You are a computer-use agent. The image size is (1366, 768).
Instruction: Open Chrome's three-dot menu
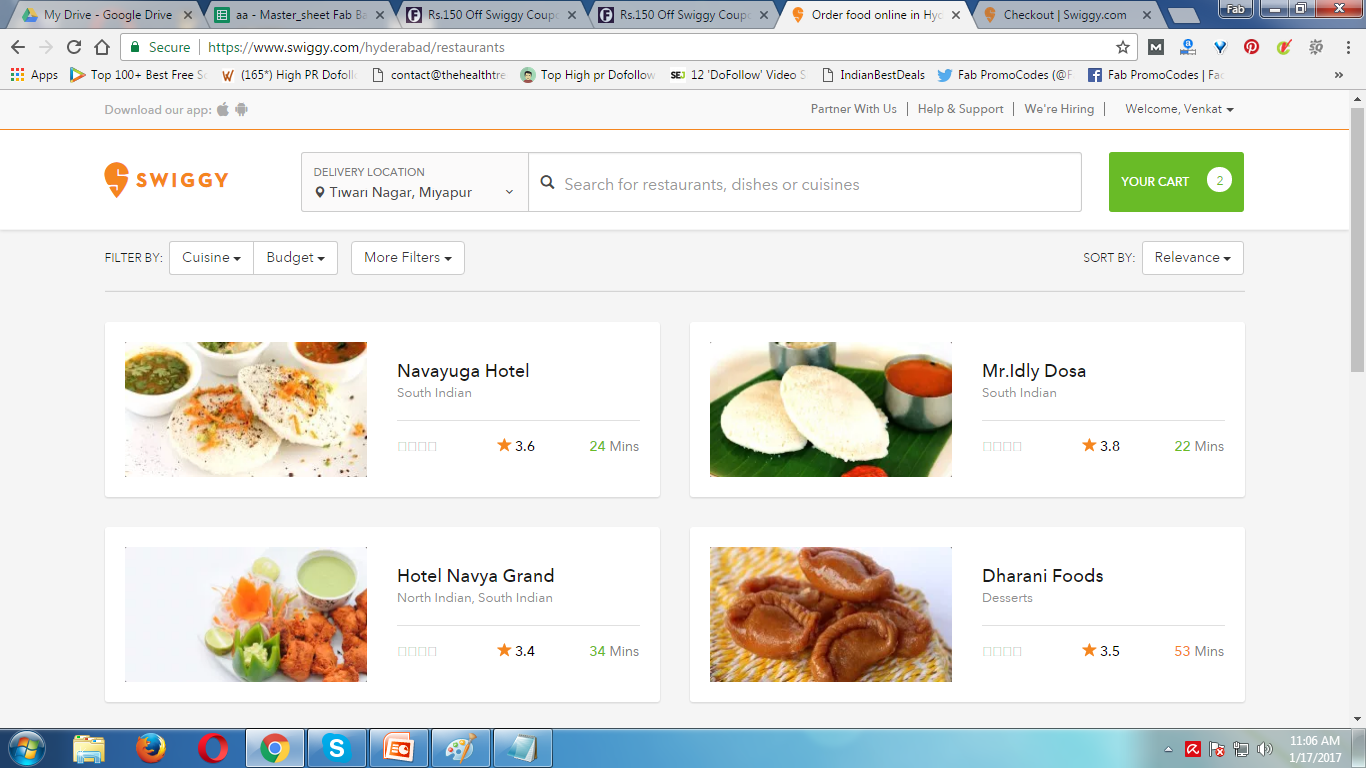pos(1347,47)
